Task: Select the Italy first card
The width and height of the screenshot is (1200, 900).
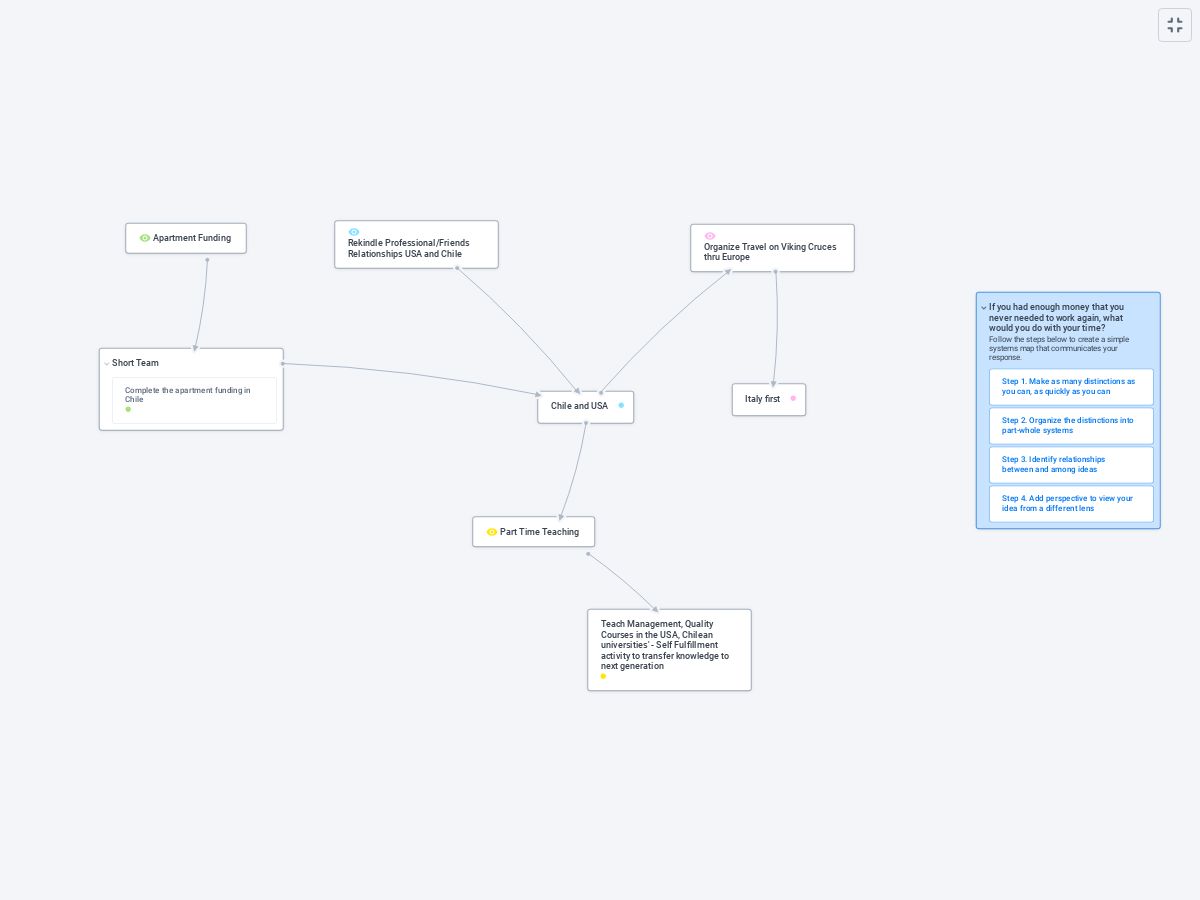Action: click(x=762, y=399)
